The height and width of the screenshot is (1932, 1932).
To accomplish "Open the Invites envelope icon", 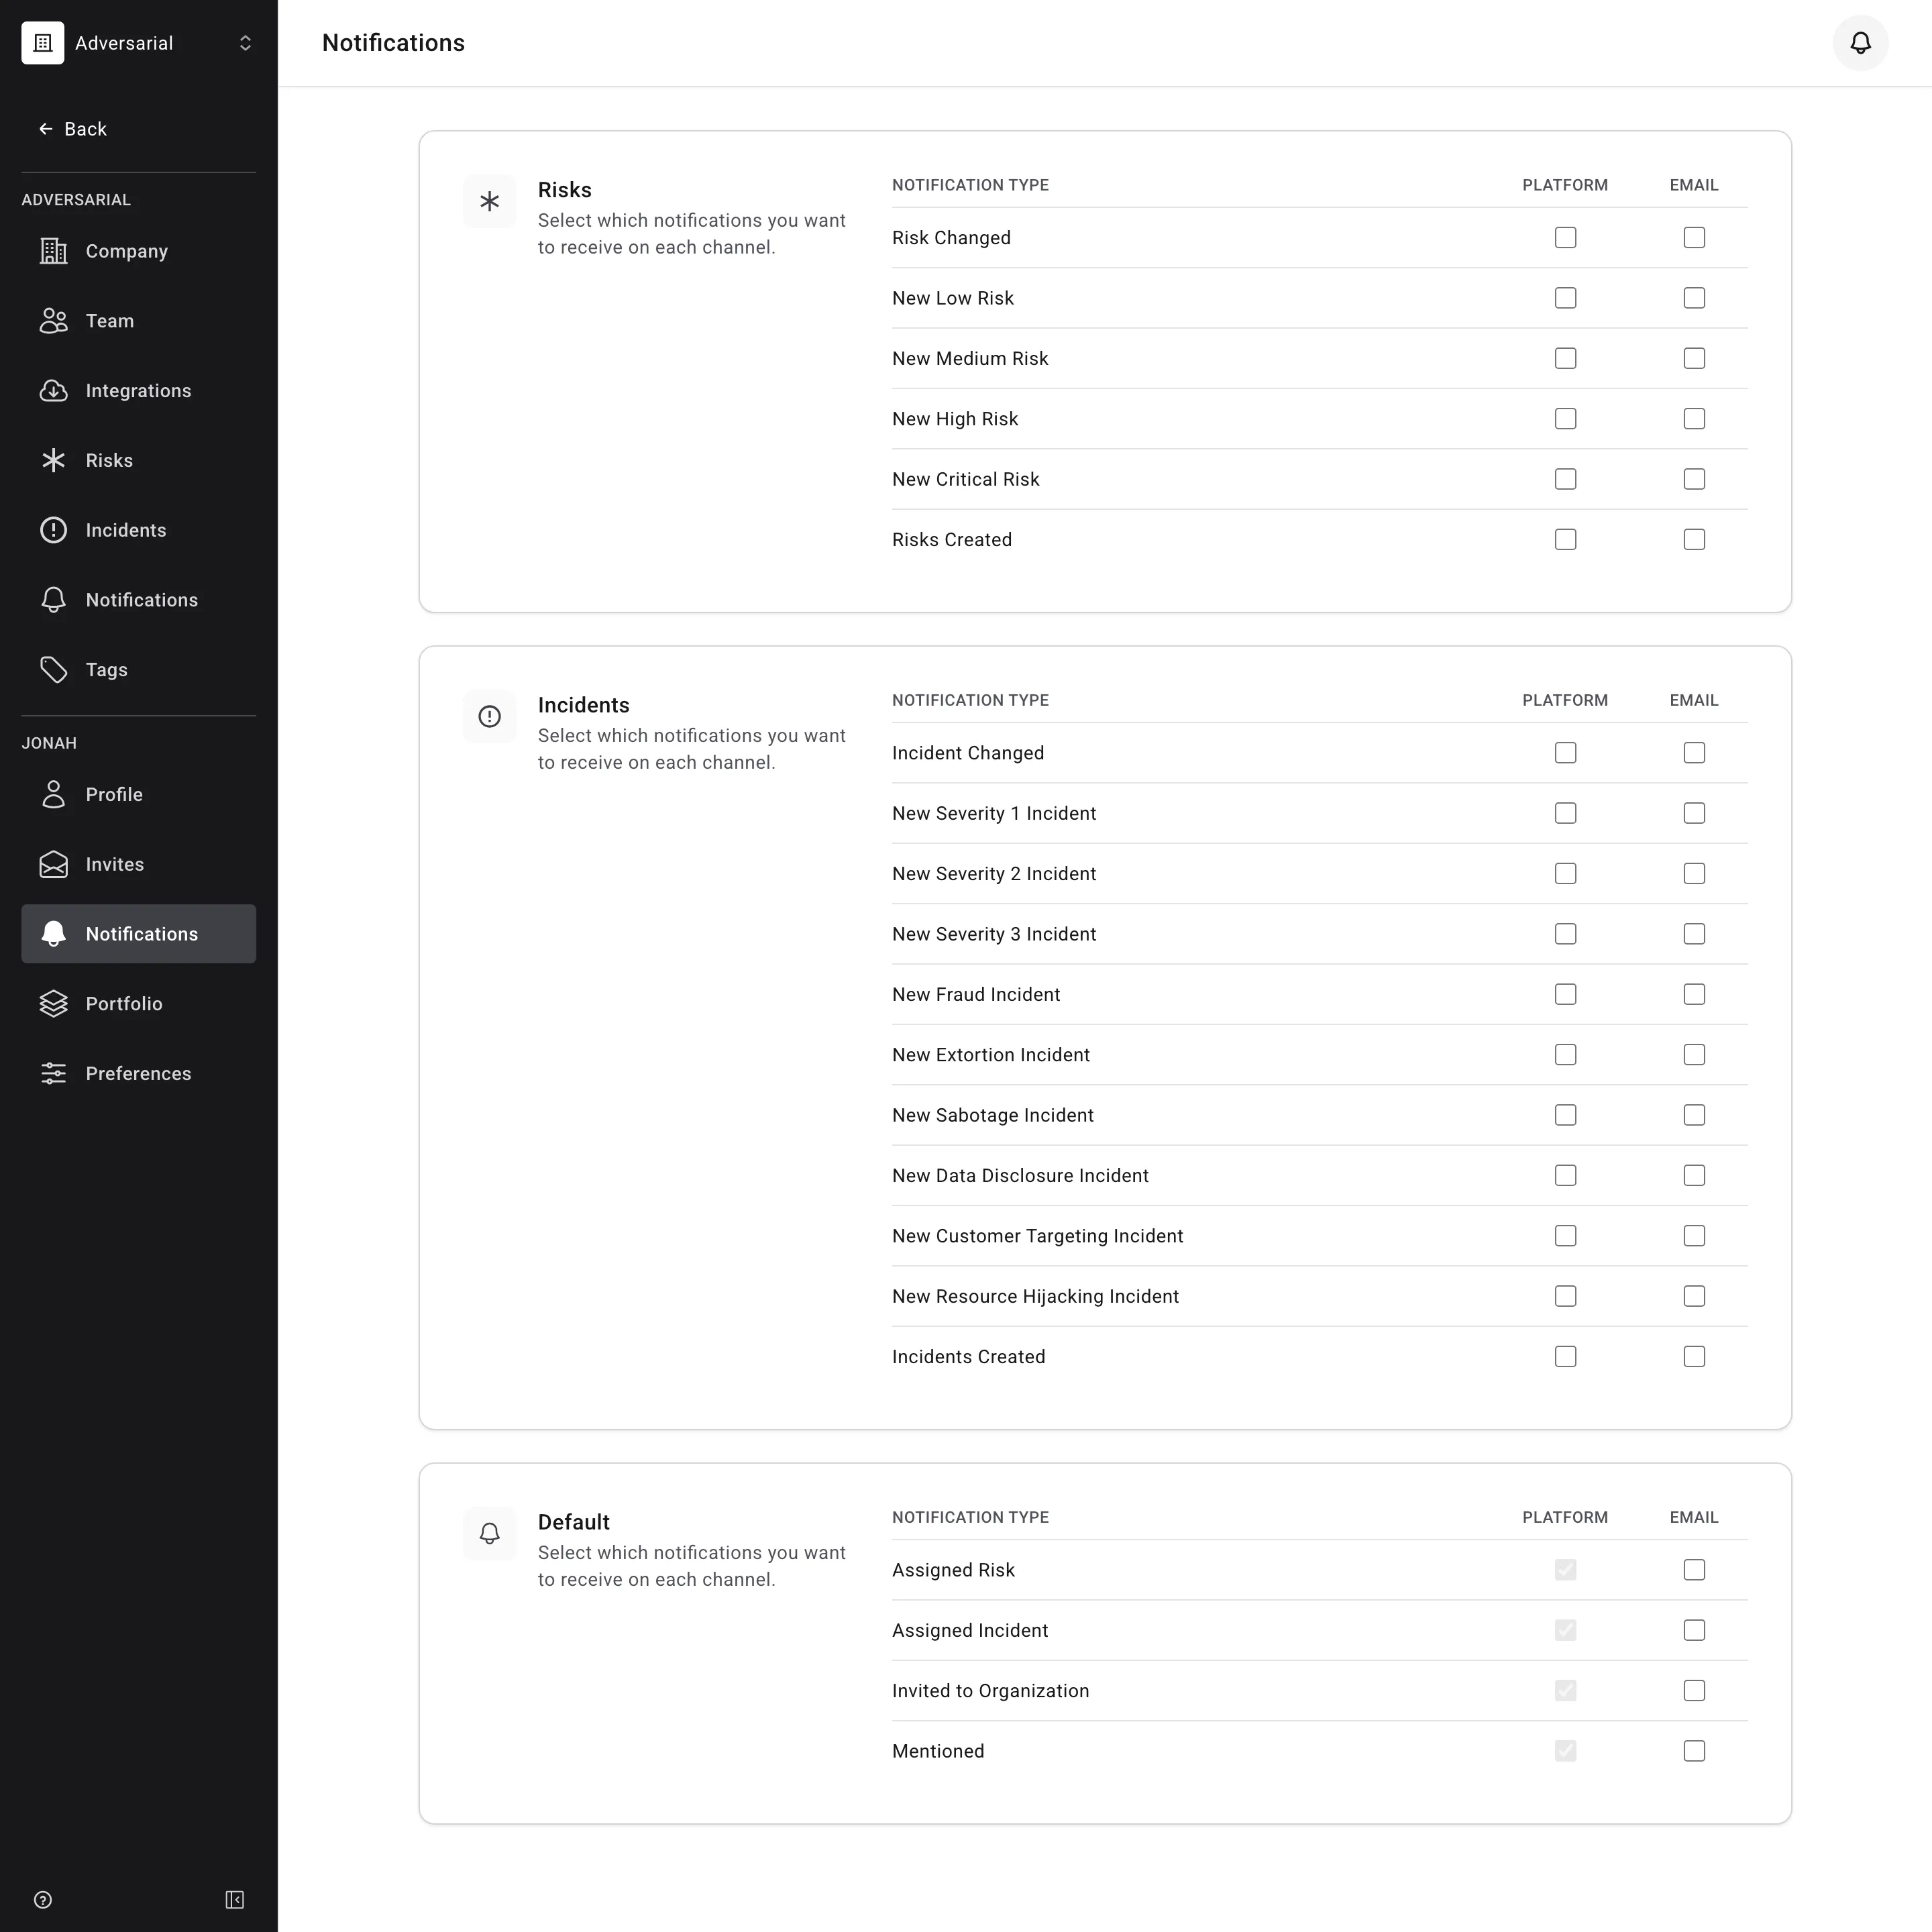I will pyautogui.click(x=54, y=864).
